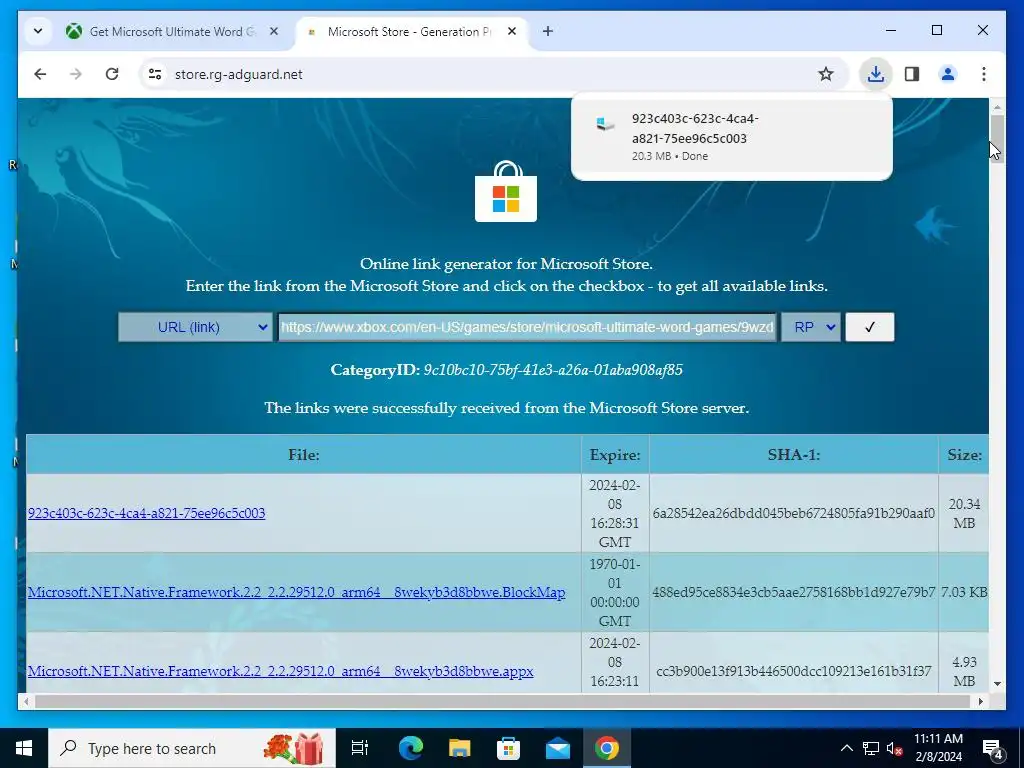Screen dimensions: 1024x768
Task: Click the SHA-1: column header
Action: click(793, 455)
